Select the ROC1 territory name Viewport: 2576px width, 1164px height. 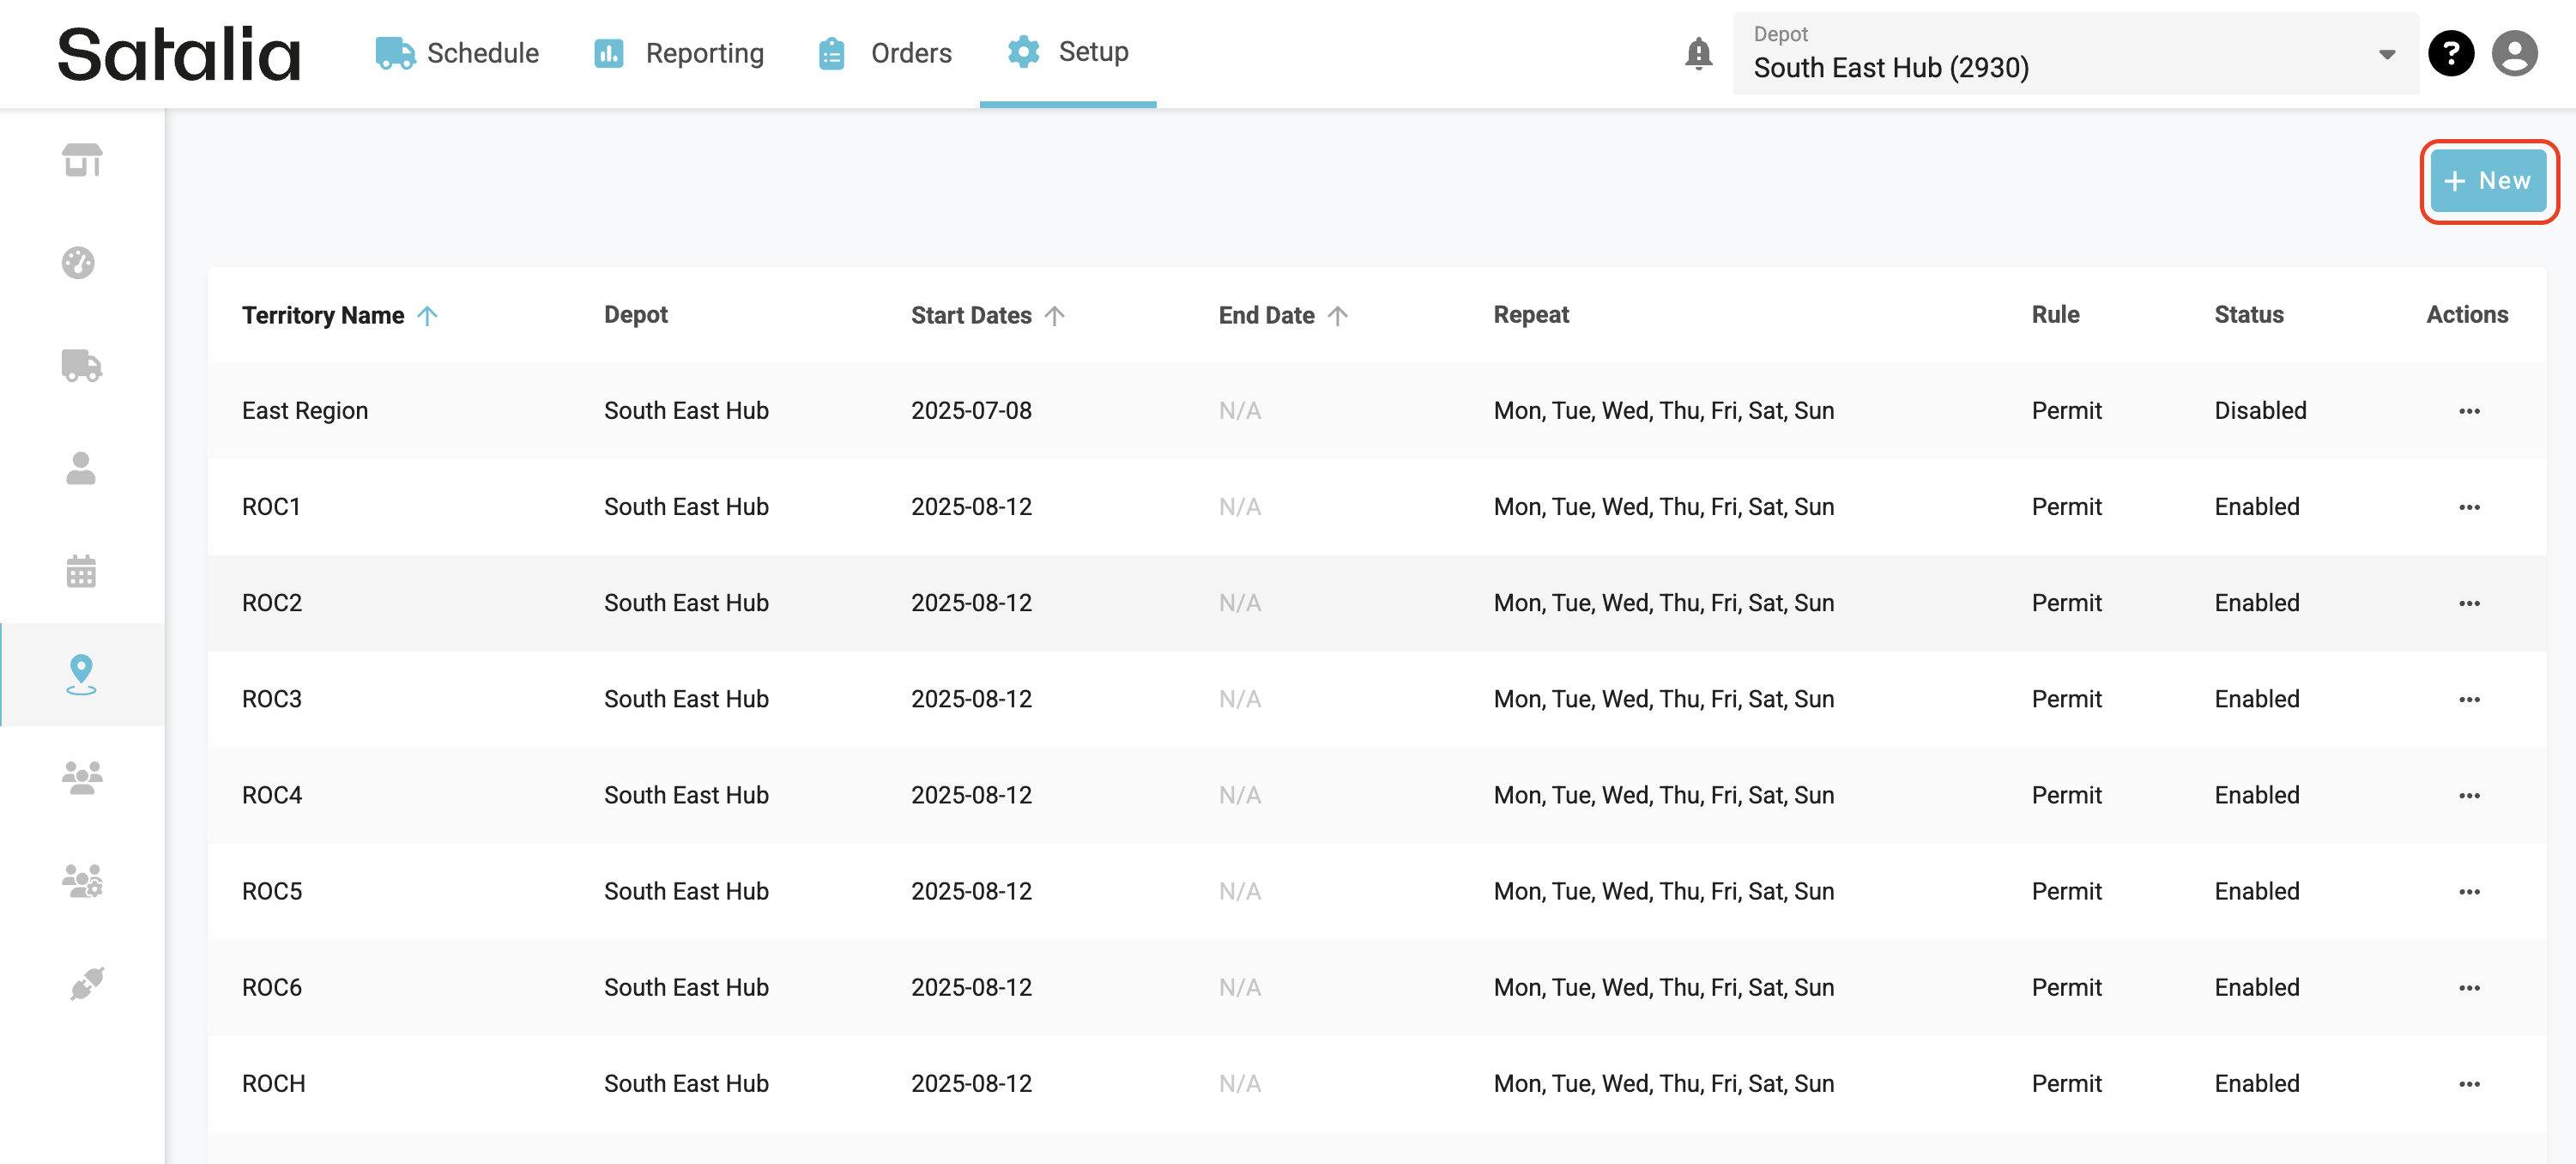coord(271,507)
